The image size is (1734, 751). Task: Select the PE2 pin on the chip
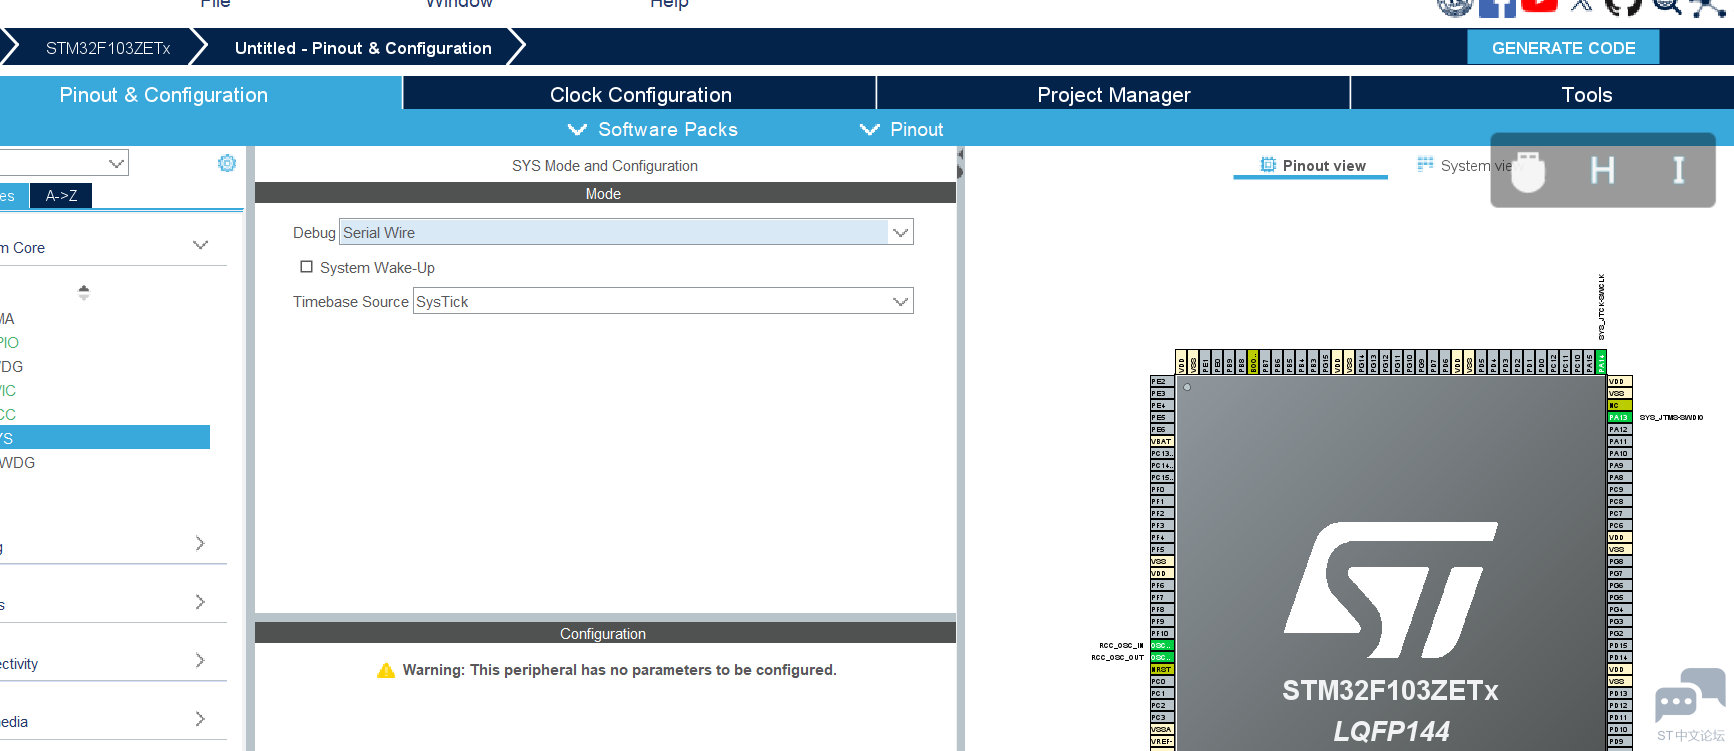tap(1162, 381)
